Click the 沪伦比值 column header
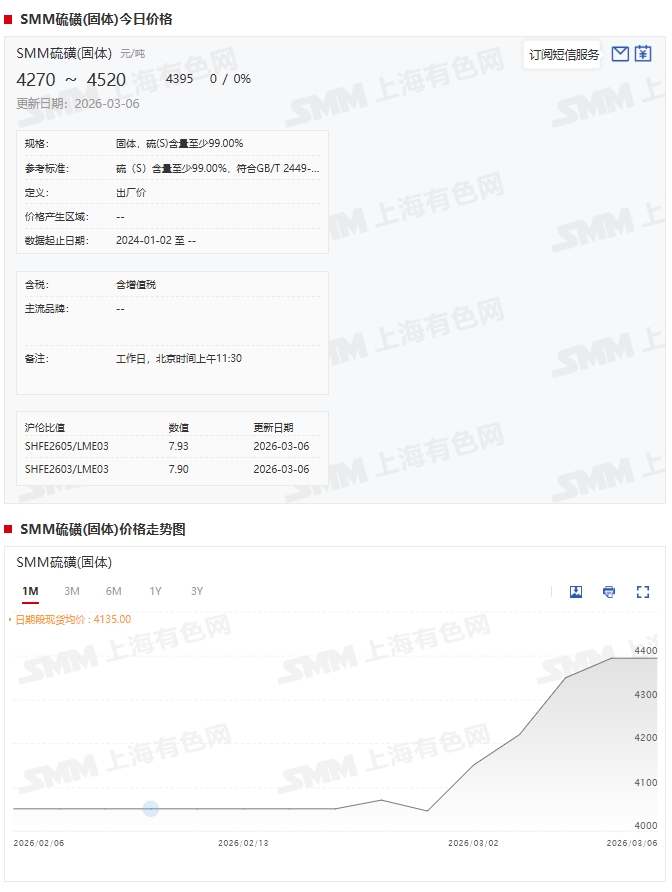672x892 pixels. click(x=45, y=428)
